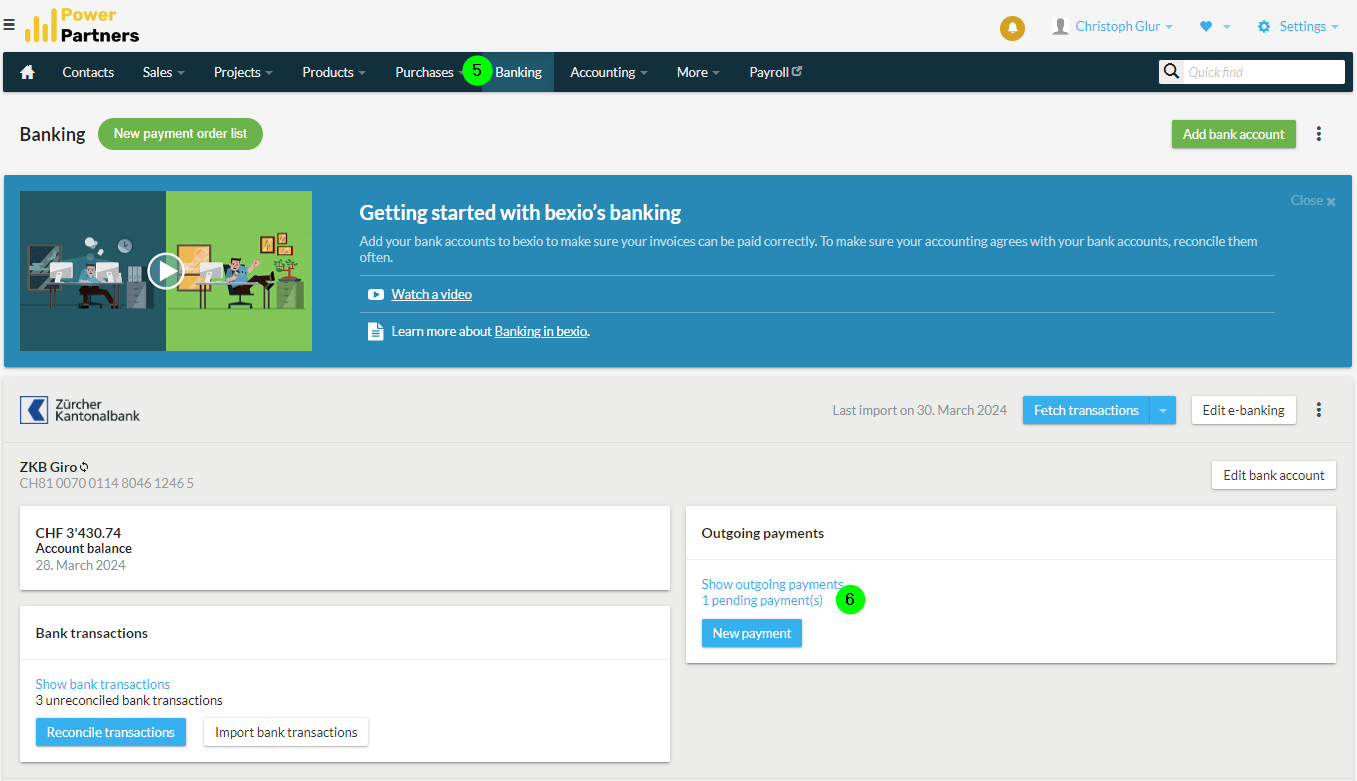1357x781 pixels.
Task: Click Add bank account button
Action: click(x=1233, y=134)
